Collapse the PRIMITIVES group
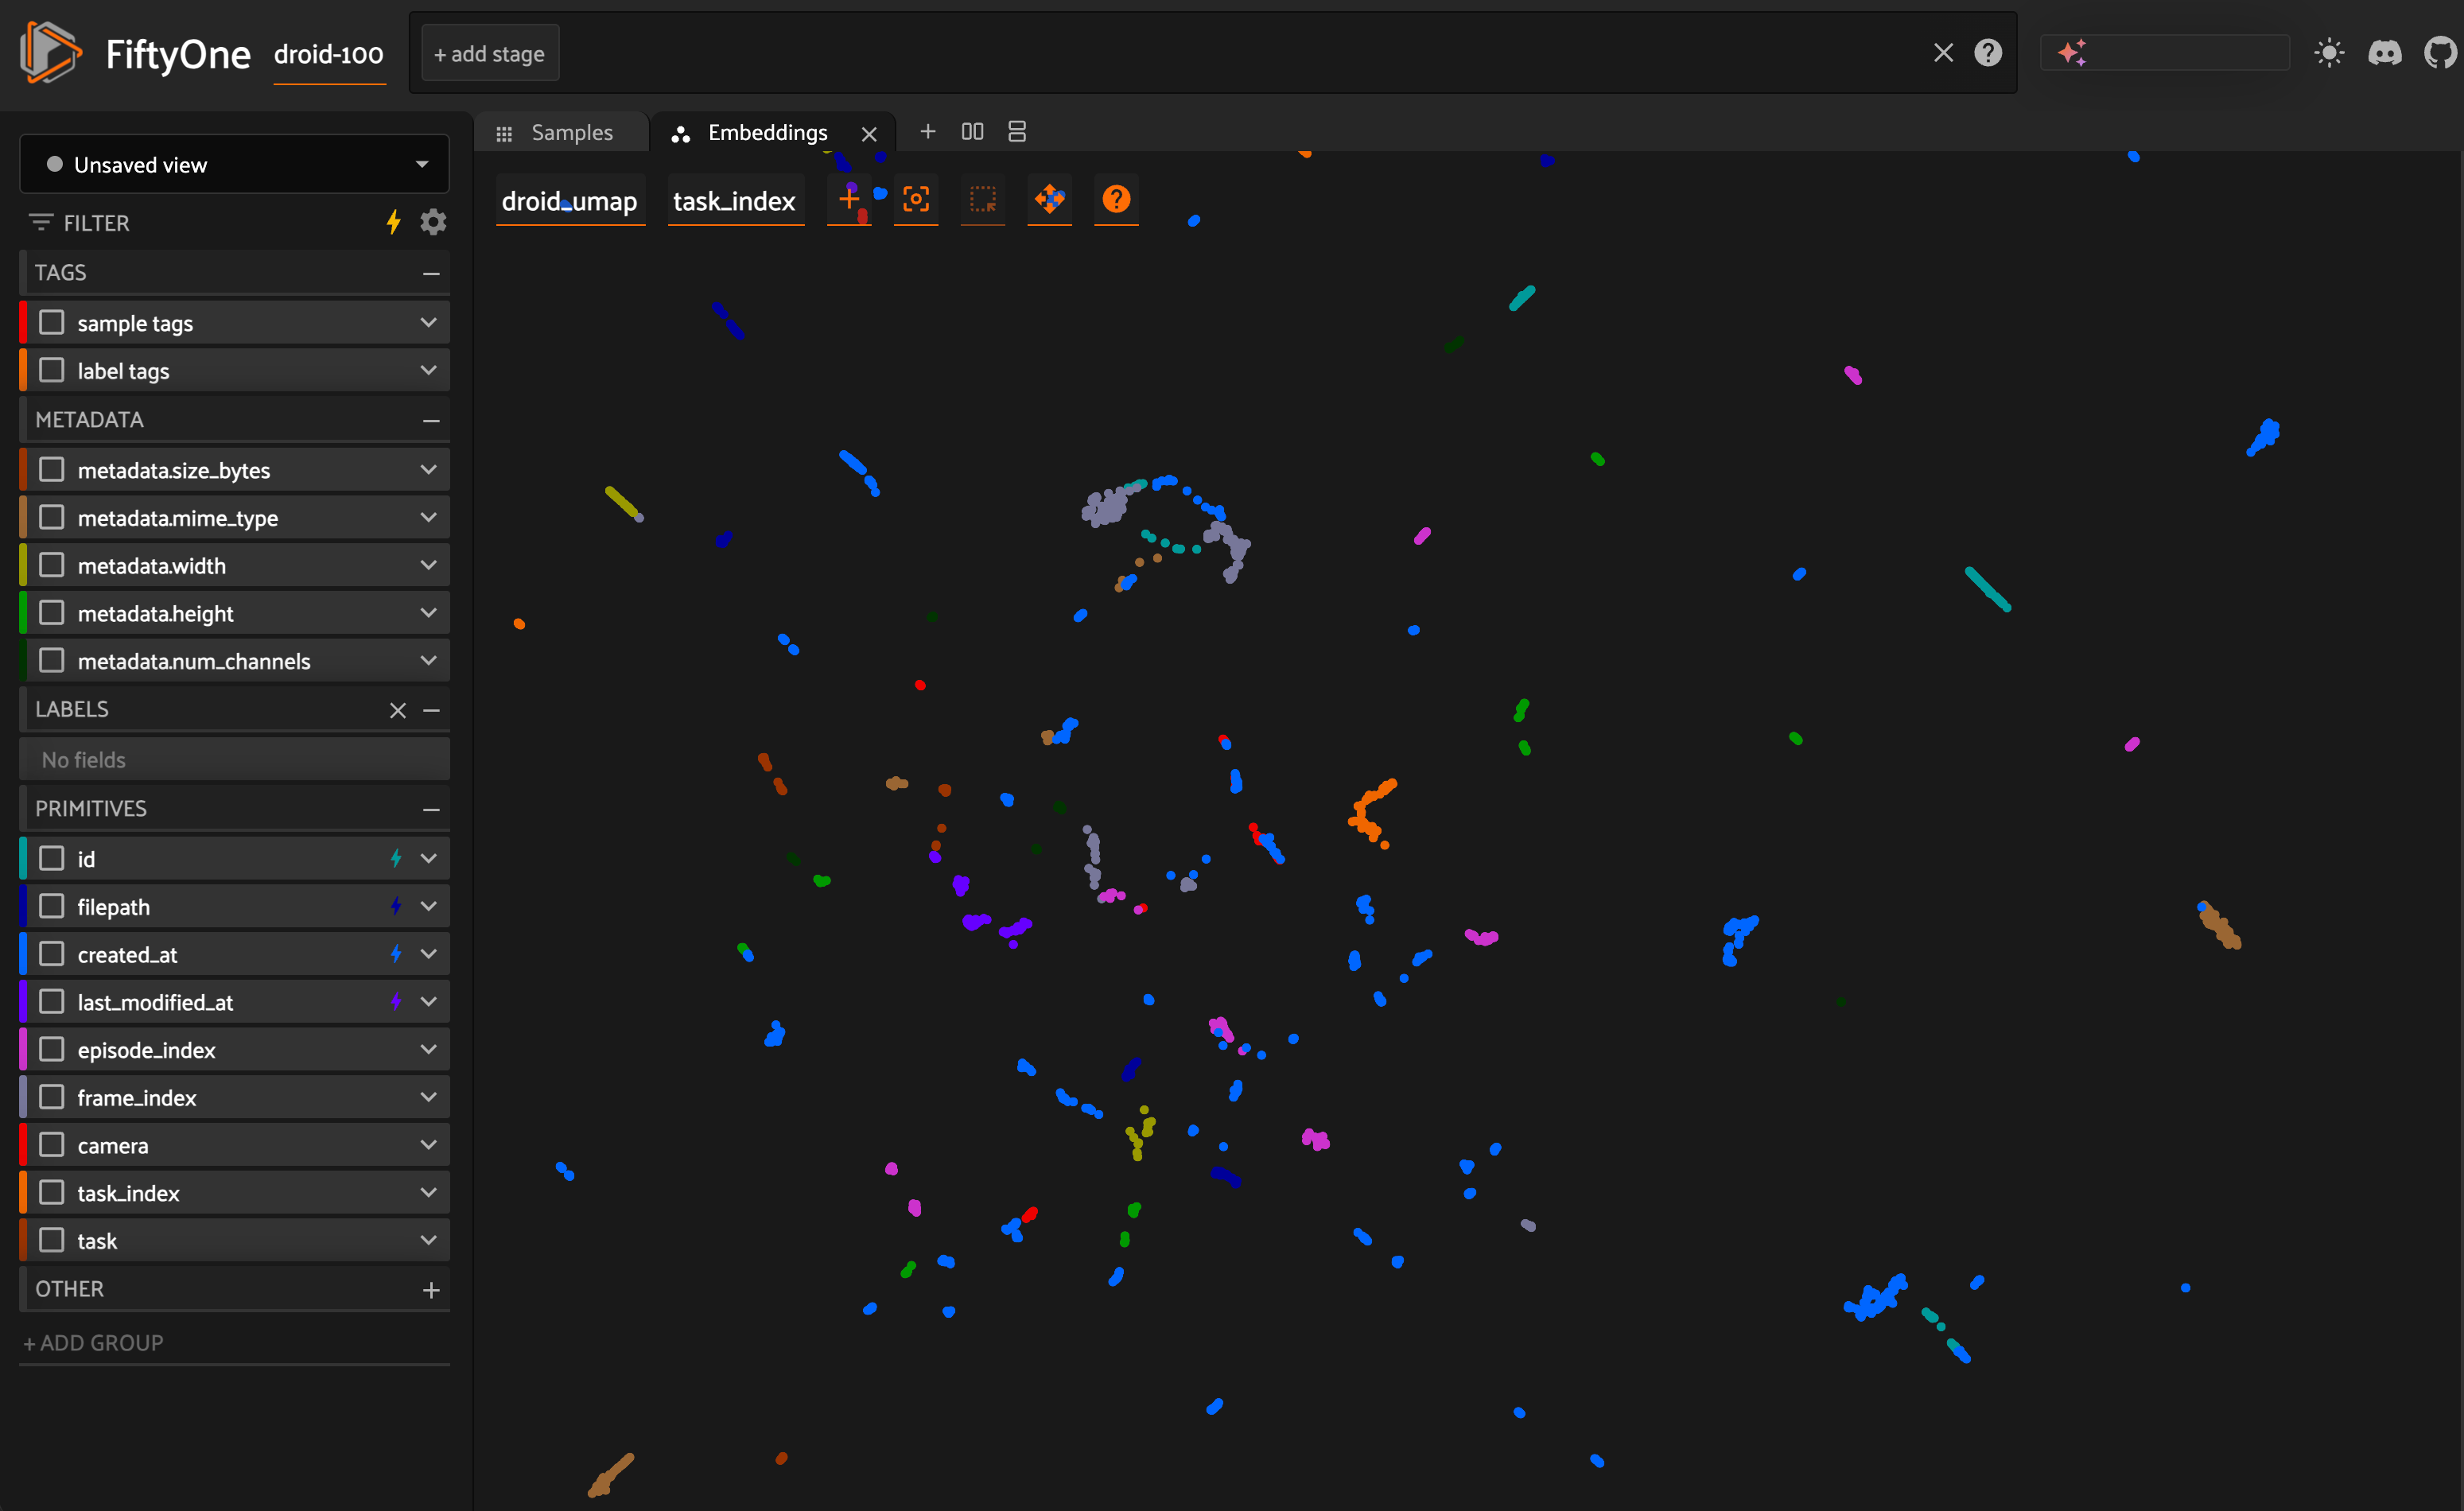Screen dimensions: 2464x1511 431,809
